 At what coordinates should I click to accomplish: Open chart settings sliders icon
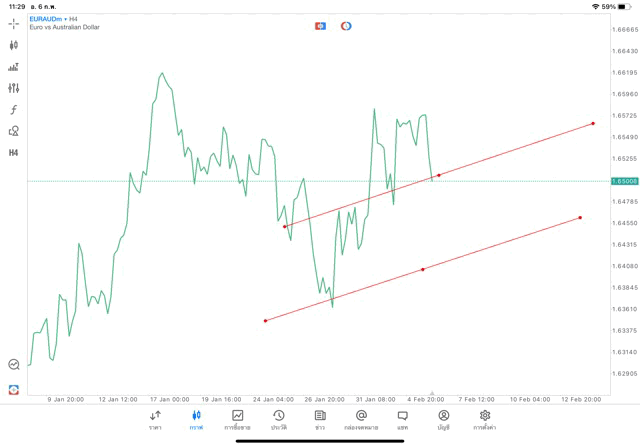[x=14, y=88]
